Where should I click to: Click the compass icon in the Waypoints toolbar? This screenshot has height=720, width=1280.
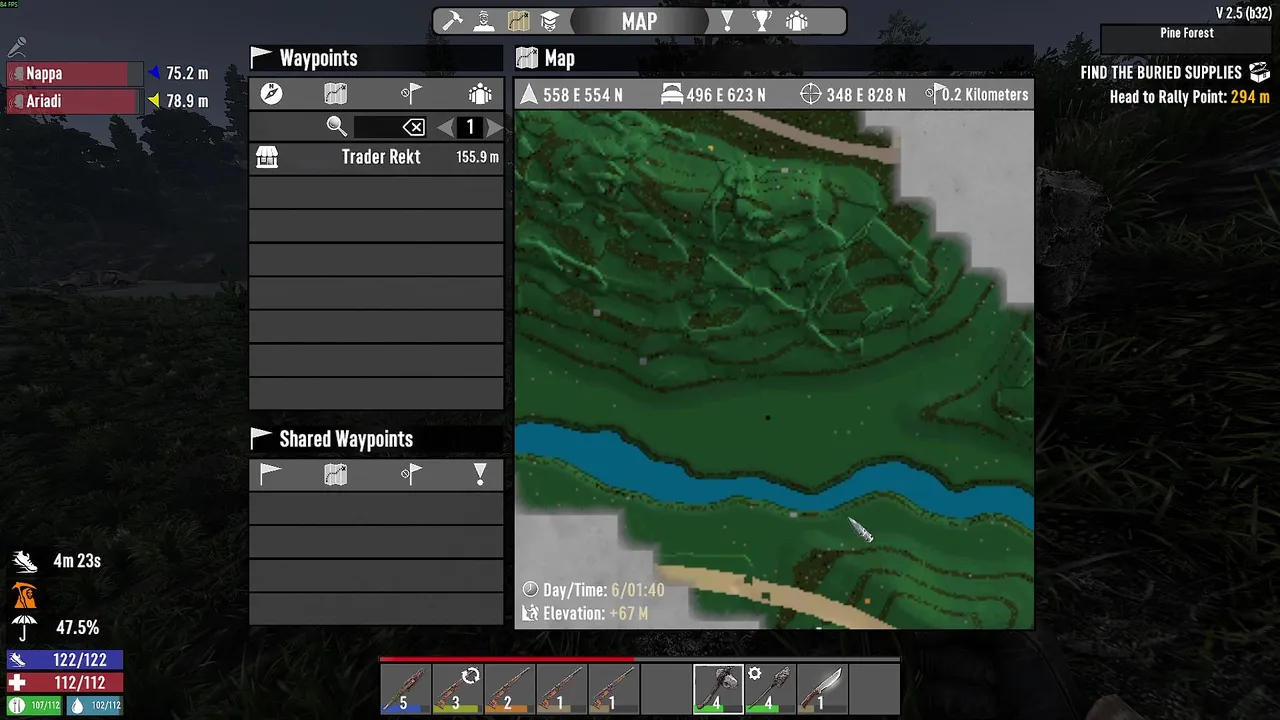tap(271, 94)
